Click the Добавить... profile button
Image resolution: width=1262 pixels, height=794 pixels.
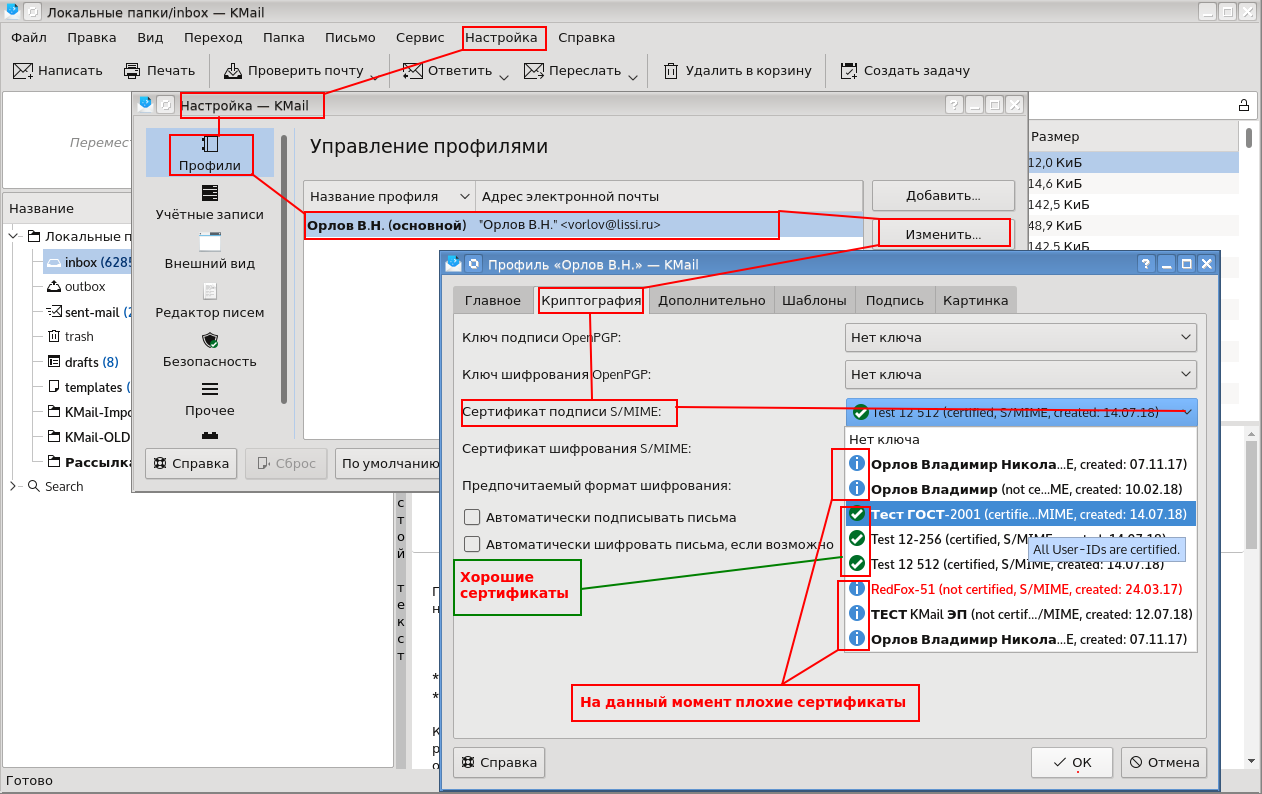[x=943, y=195]
